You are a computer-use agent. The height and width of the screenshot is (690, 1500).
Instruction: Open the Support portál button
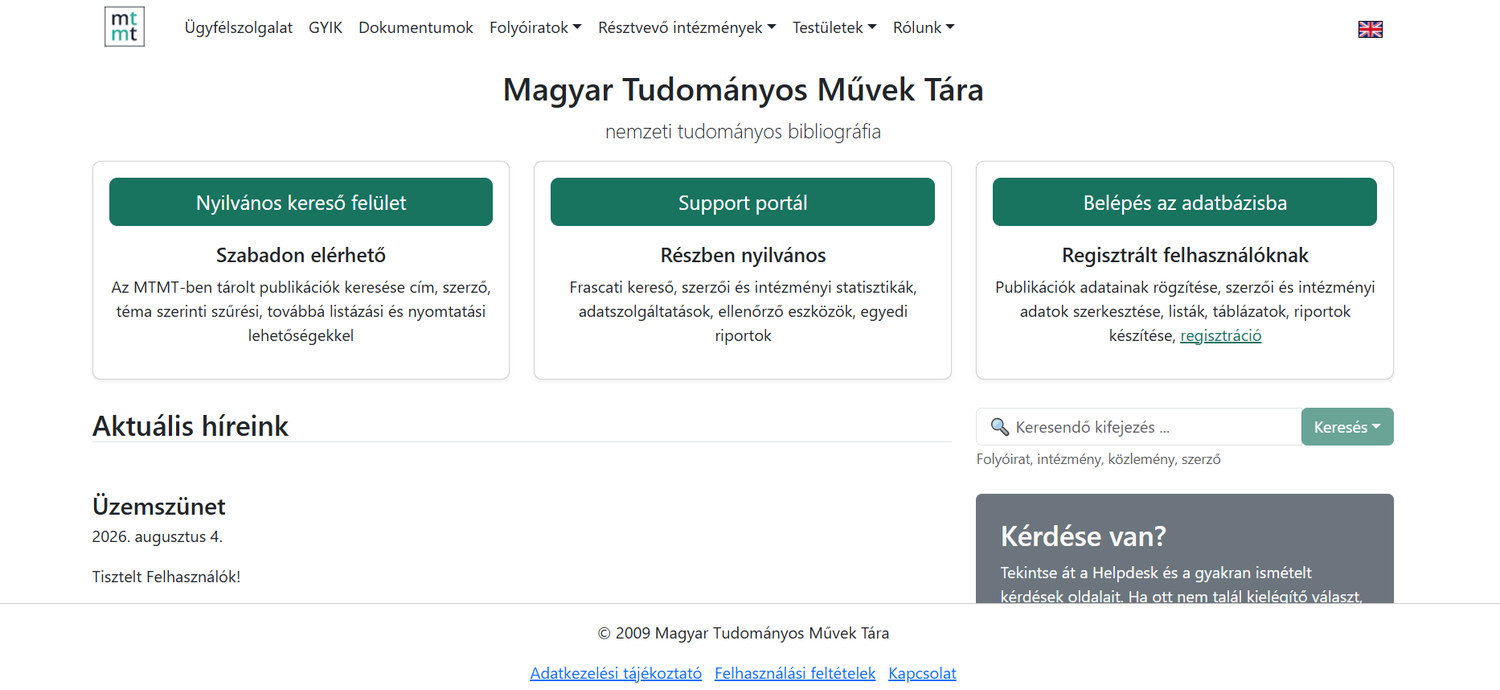[743, 202]
